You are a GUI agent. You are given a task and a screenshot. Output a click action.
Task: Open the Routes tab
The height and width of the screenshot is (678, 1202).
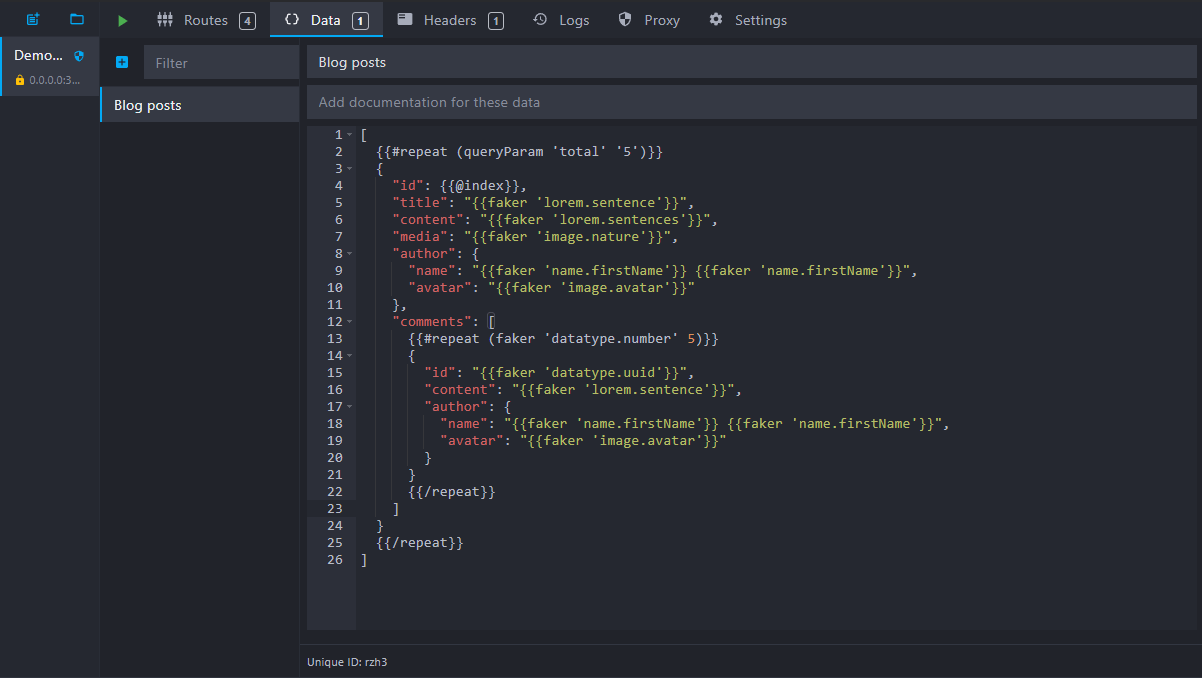point(206,20)
